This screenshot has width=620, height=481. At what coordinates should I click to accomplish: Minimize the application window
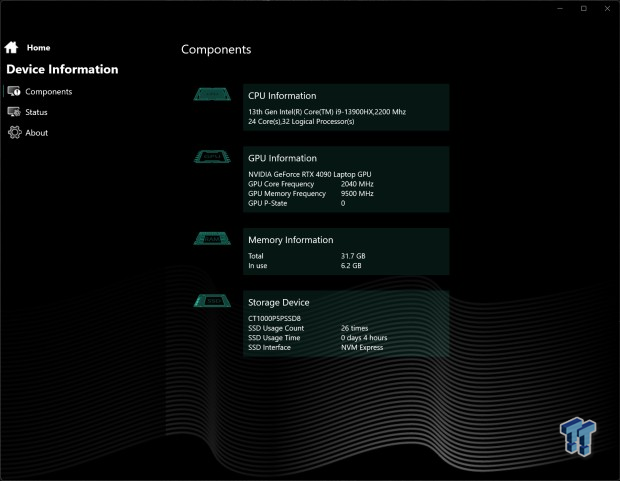[x=560, y=8]
